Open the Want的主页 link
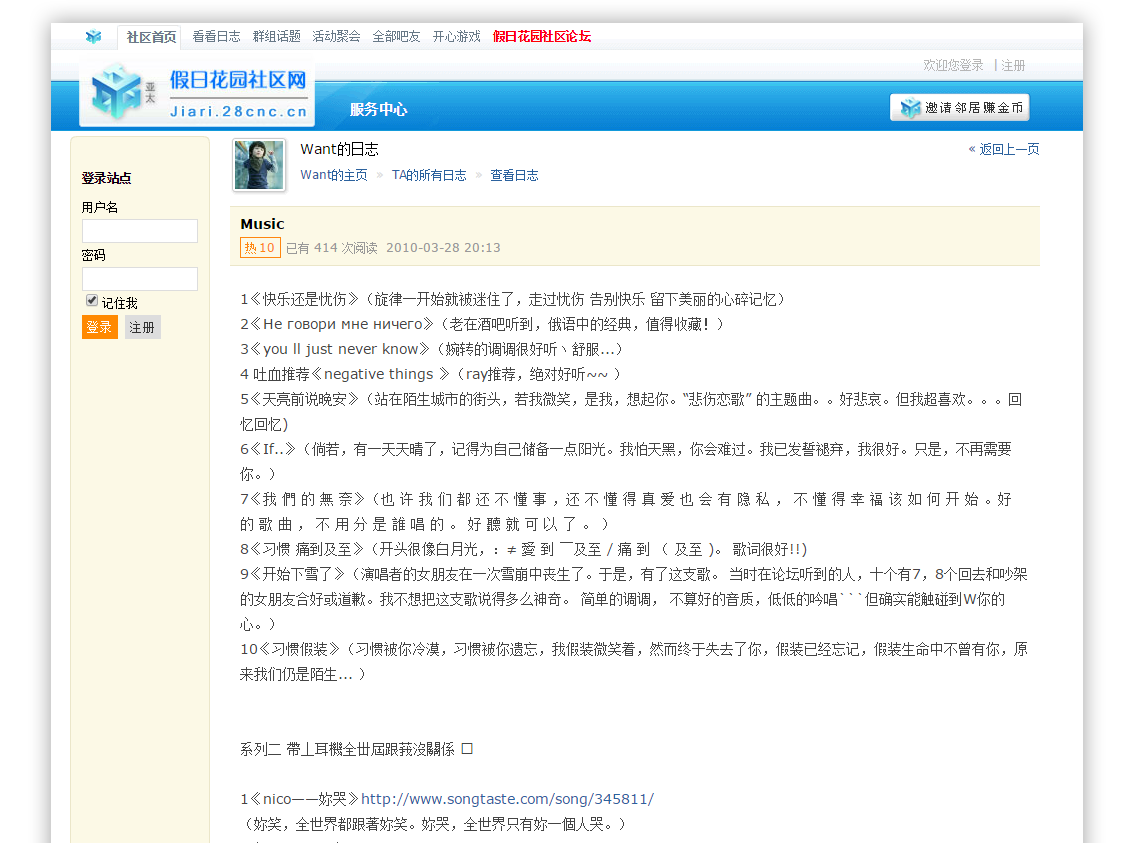Viewport: 1133px width, 843px height. click(x=334, y=175)
